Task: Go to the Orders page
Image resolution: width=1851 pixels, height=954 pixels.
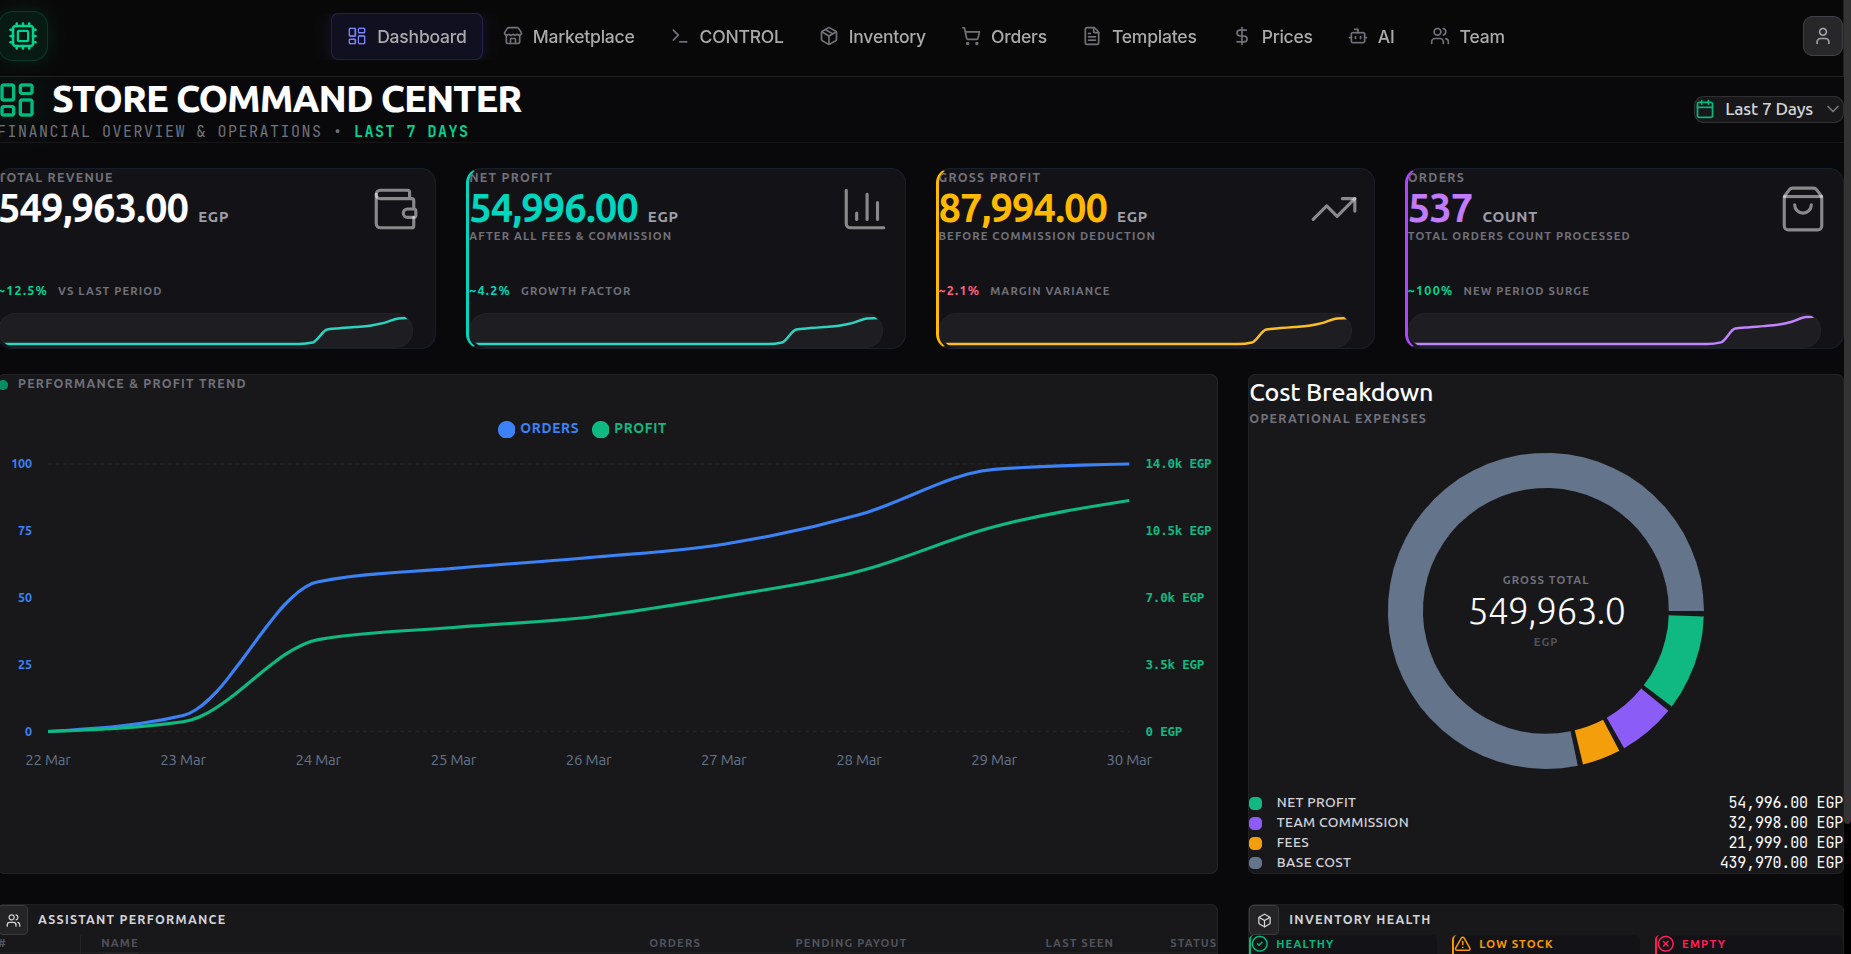Action: tap(1004, 37)
